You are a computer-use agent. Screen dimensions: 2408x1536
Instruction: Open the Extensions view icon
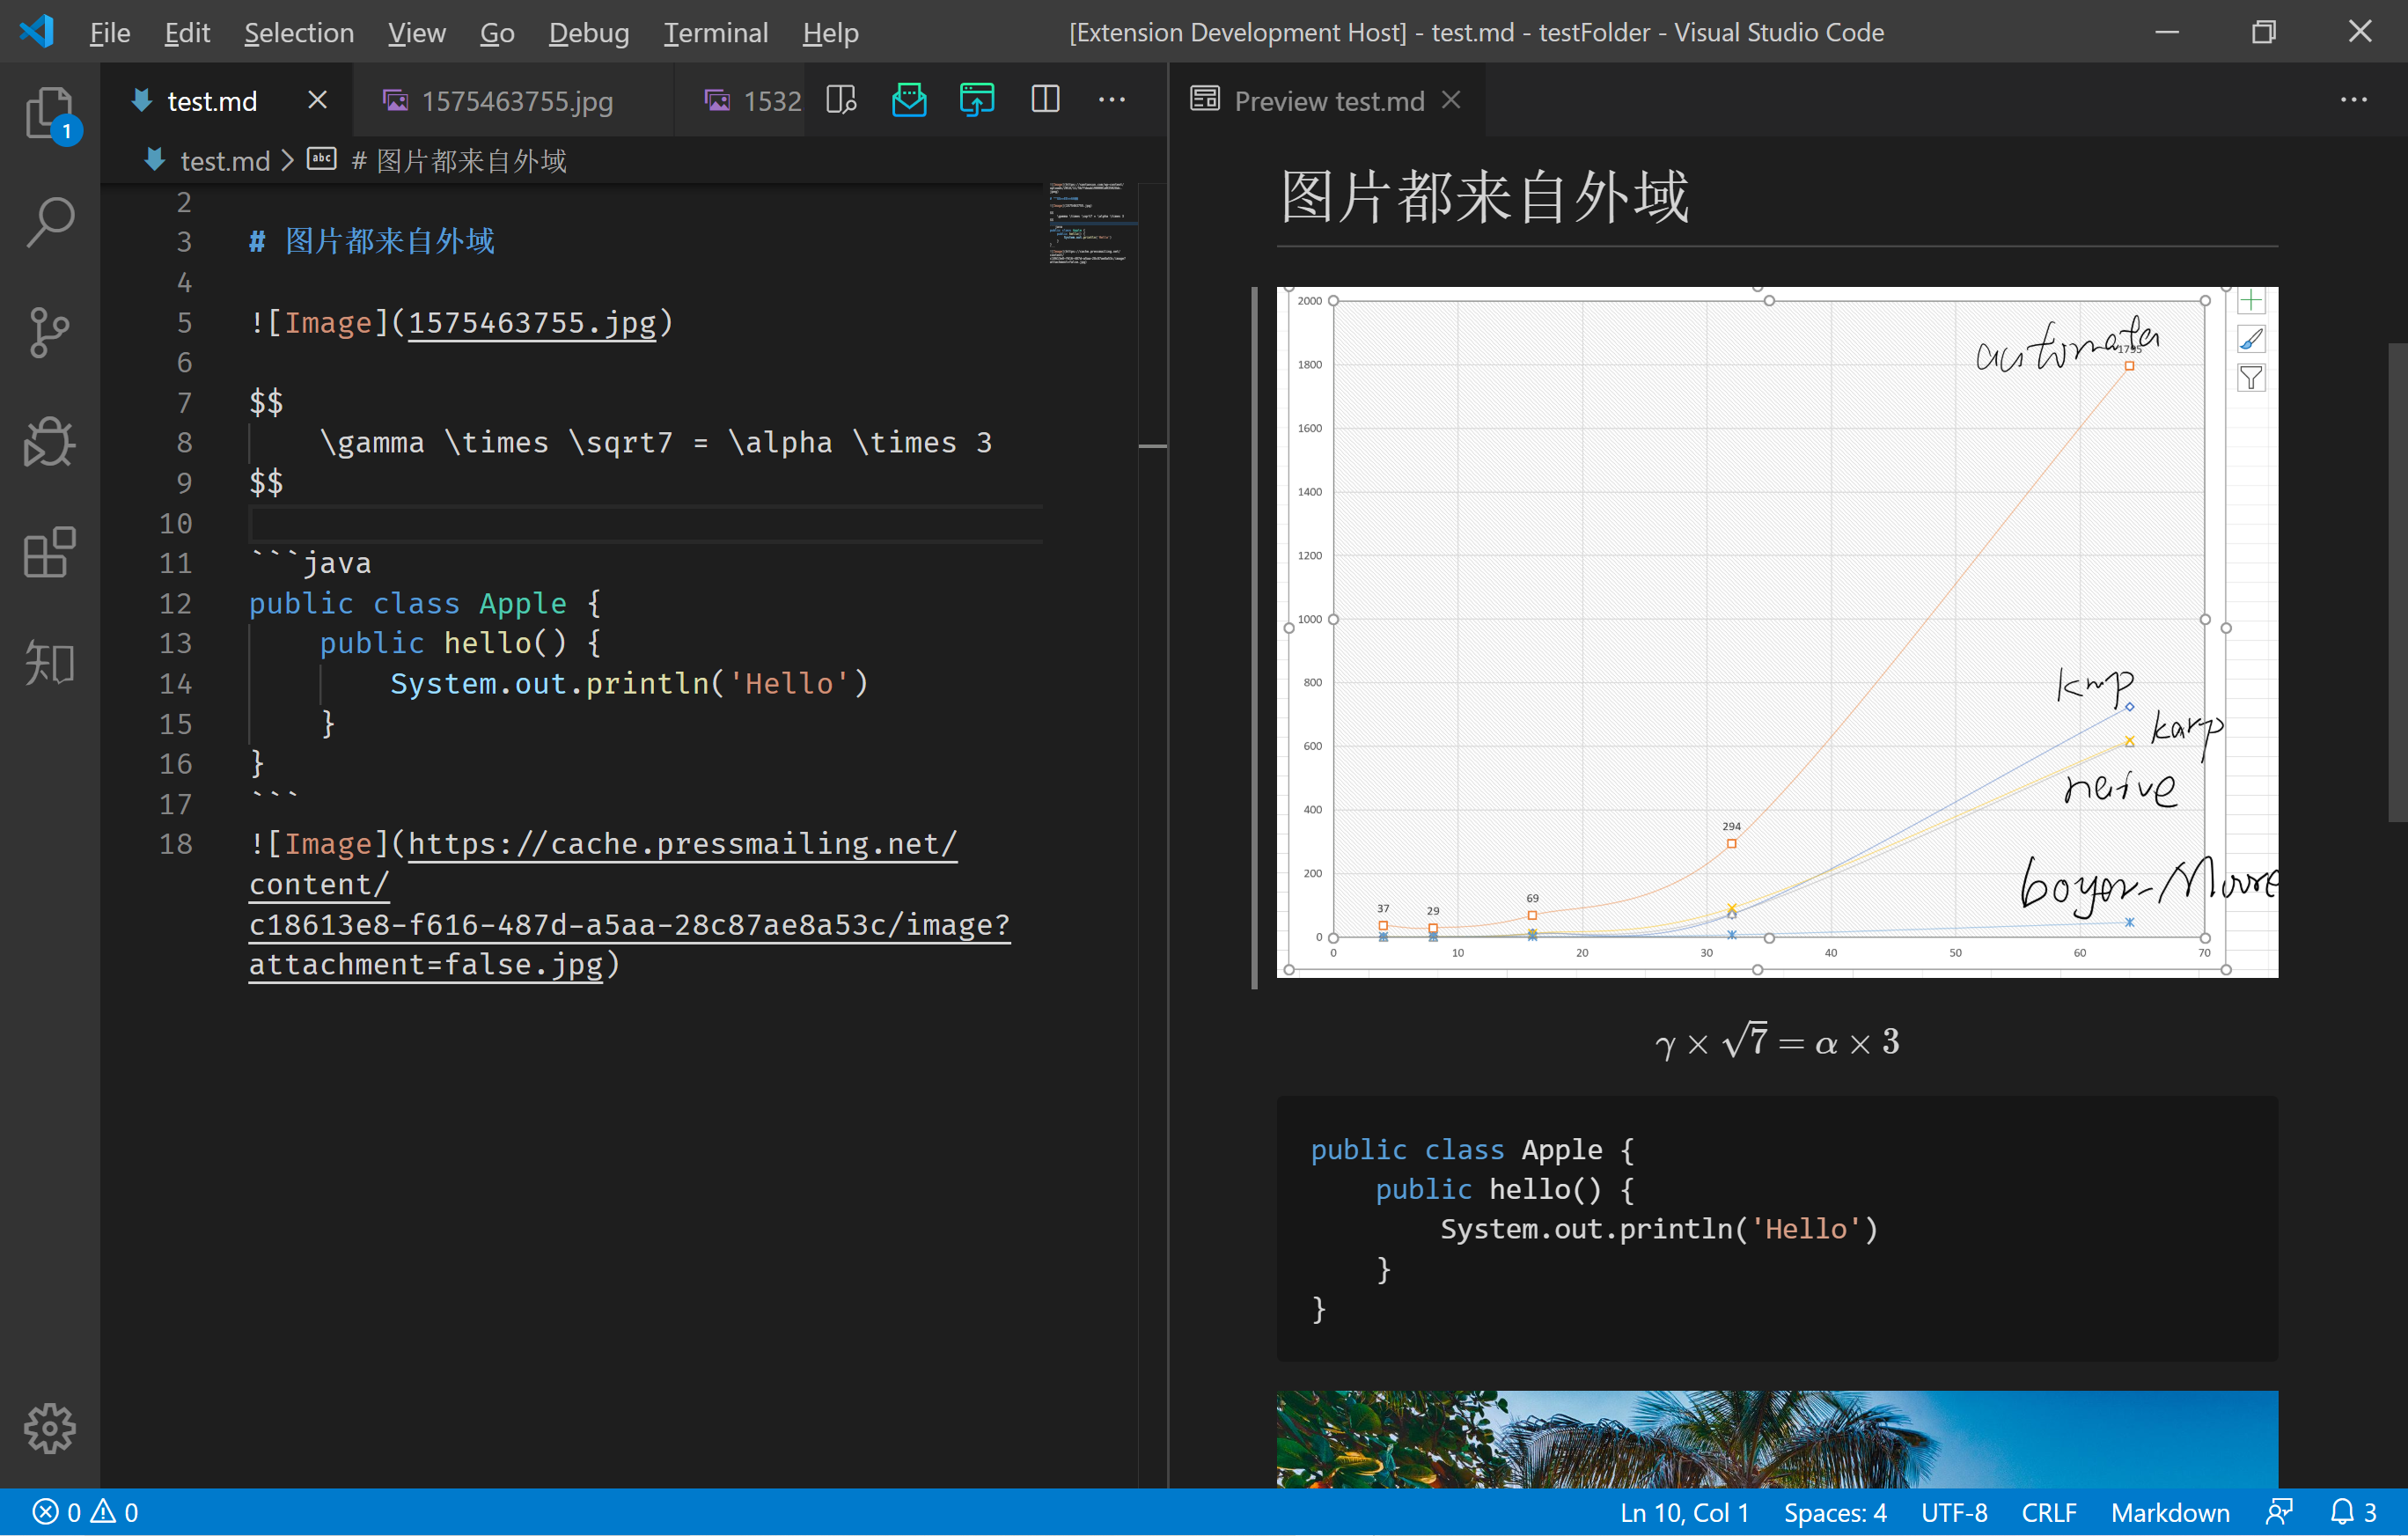tap(49, 552)
